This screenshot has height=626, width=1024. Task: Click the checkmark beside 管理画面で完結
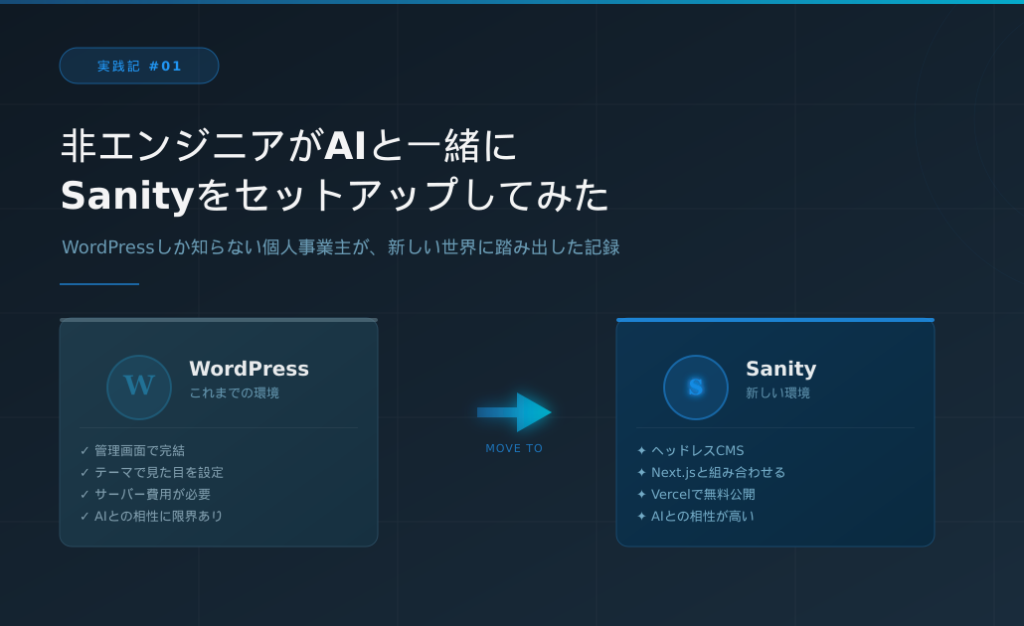tap(85, 451)
